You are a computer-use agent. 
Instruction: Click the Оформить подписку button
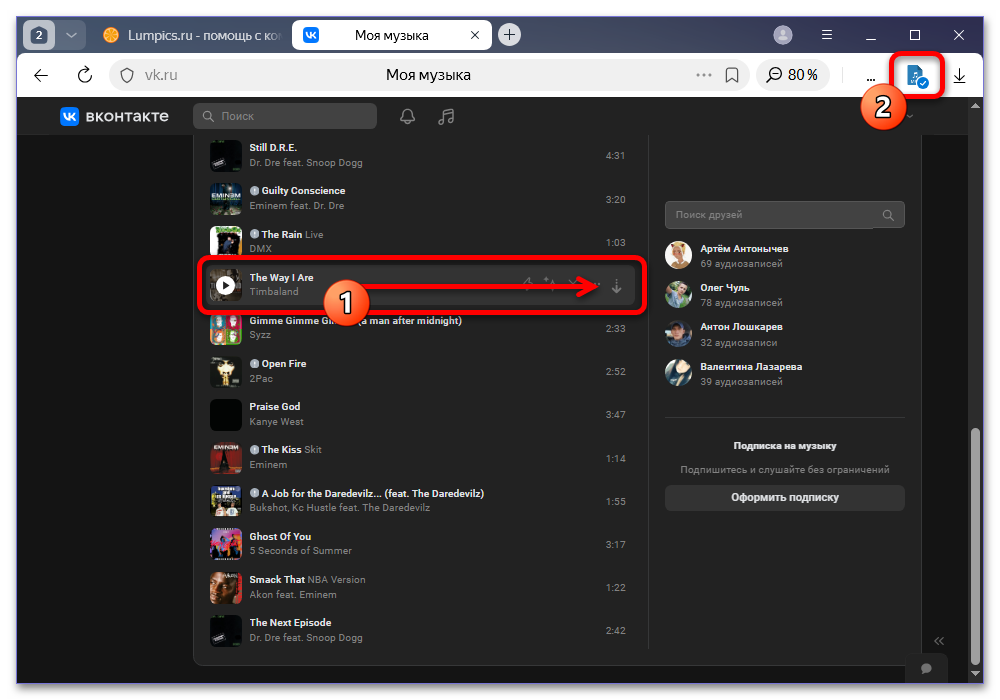tap(784, 498)
